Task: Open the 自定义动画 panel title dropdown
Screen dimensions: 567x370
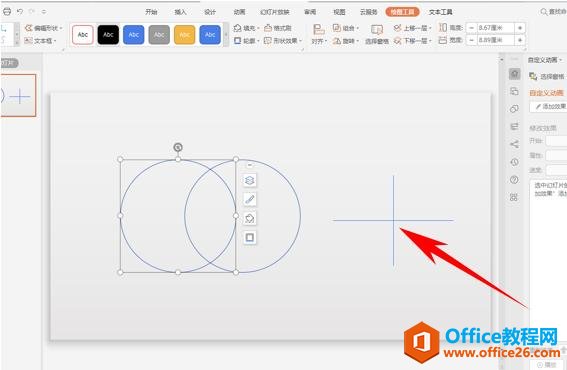Action: pyautogui.click(x=545, y=60)
